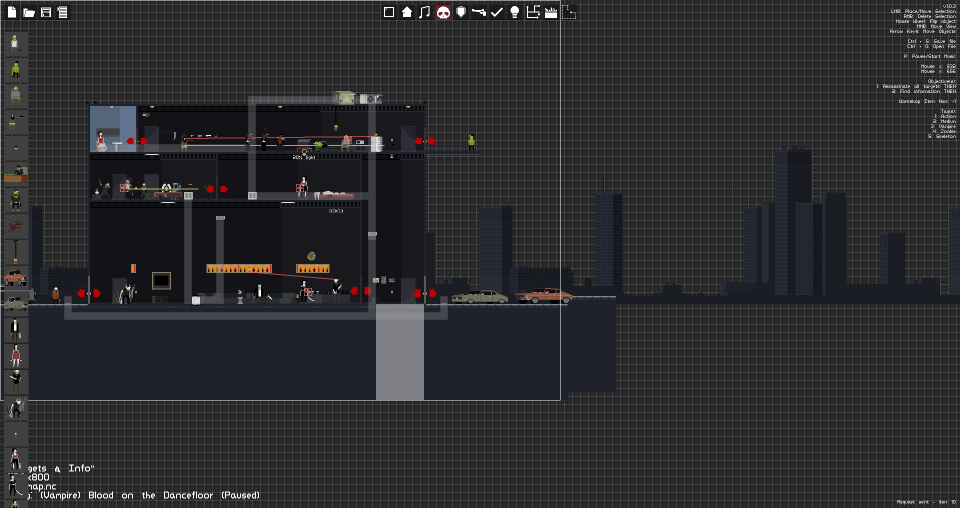This screenshot has width=960, height=508.
Task: Open the checkmark objectives tool
Action: (497, 12)
